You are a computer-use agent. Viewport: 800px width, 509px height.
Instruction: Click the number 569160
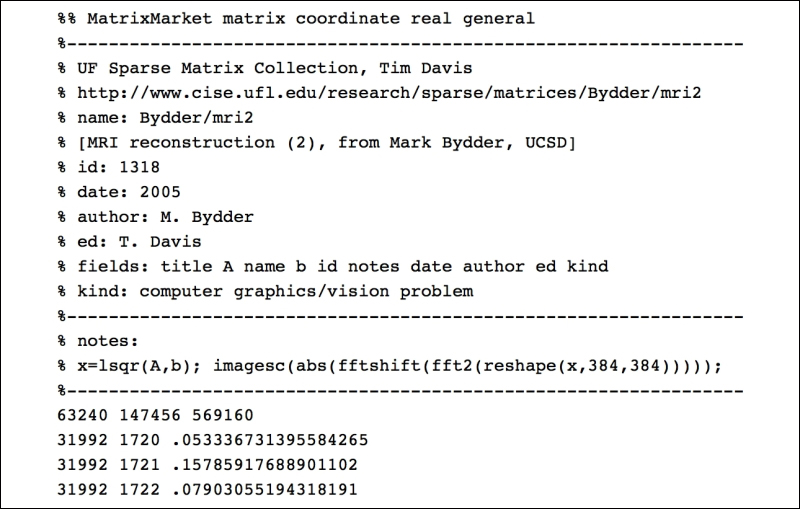coord(222,415)
